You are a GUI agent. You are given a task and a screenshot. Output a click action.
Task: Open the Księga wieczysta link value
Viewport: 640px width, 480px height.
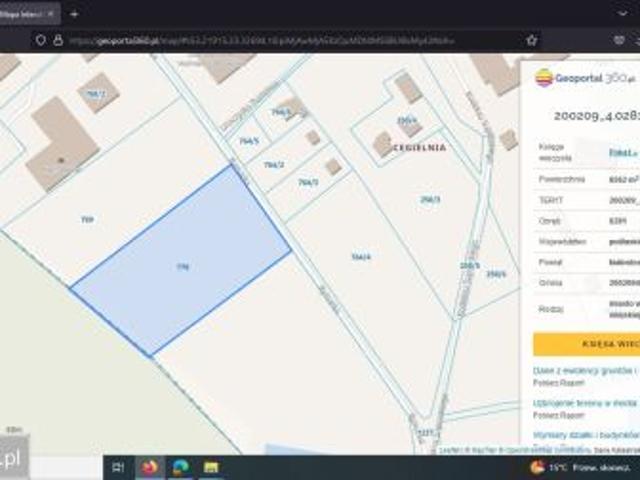(x=623, y=153)
